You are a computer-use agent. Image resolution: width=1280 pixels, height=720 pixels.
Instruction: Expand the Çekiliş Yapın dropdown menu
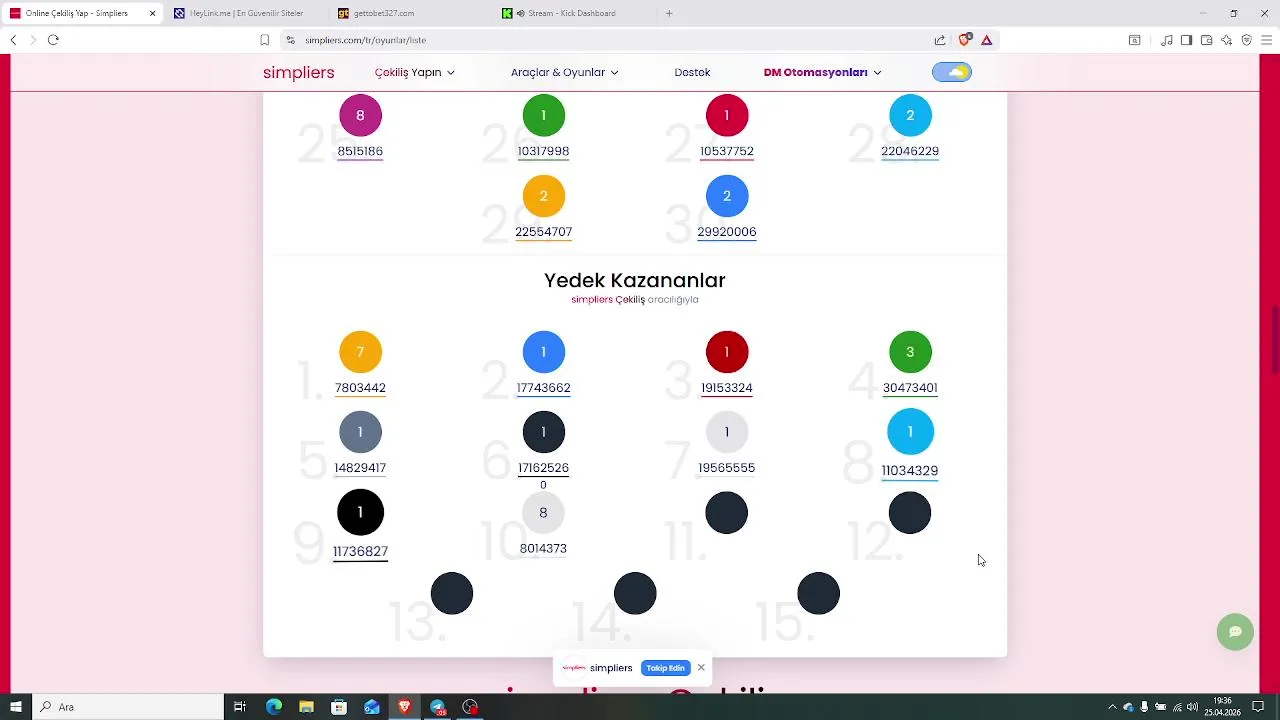pos(415,72)
